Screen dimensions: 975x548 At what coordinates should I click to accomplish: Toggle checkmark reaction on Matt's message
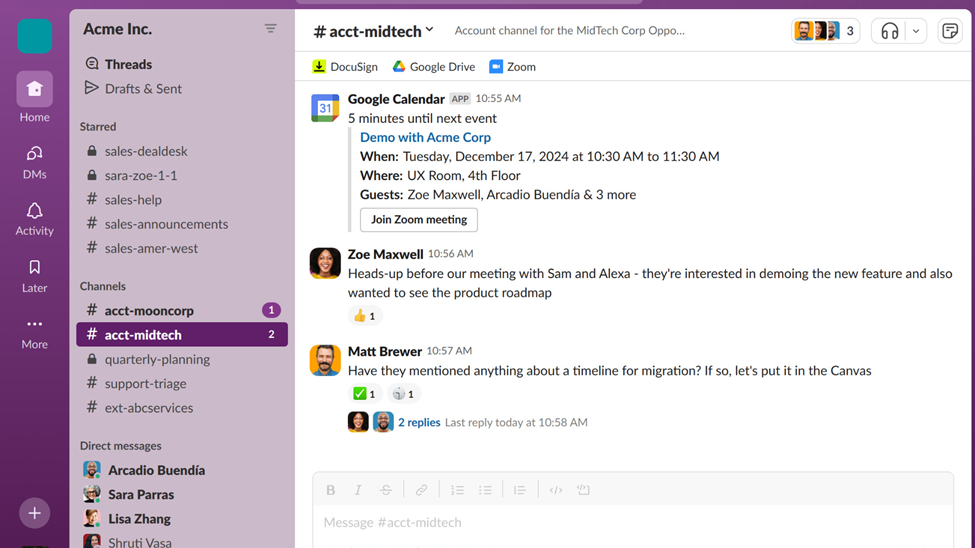(x=365, y=394)
